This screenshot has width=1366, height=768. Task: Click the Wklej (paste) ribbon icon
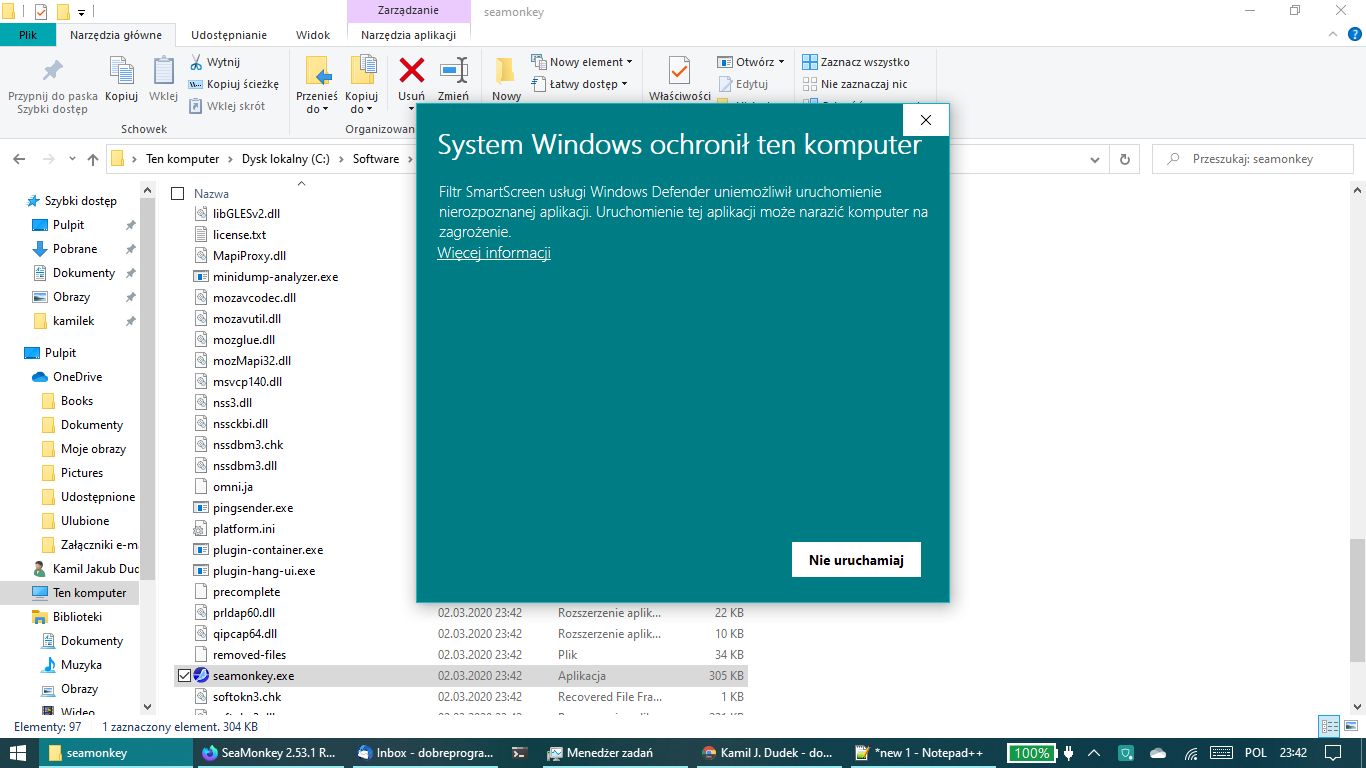[x=163, y=79]
